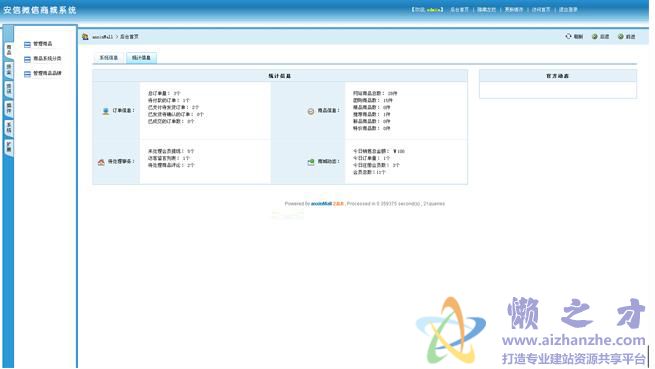The image size is (655, 369).
Task: Click the 推荐商品数 statistic line
Action: click(x=371, y=115)
